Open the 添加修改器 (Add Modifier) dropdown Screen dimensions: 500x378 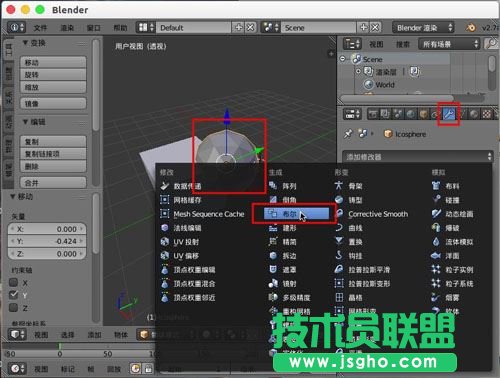[417, 157]
